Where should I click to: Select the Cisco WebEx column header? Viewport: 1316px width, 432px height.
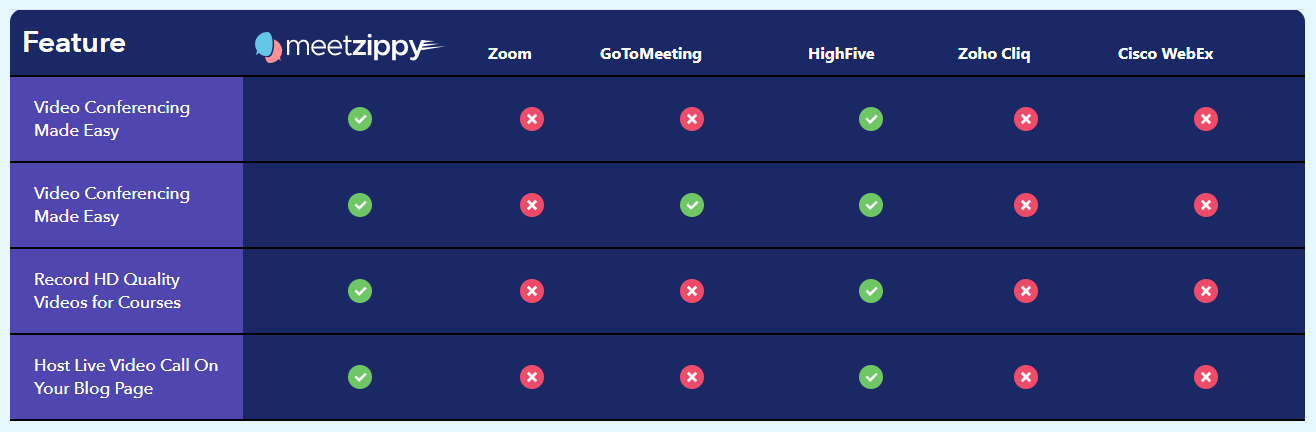pyautogui.click(x=1166, y=54)
